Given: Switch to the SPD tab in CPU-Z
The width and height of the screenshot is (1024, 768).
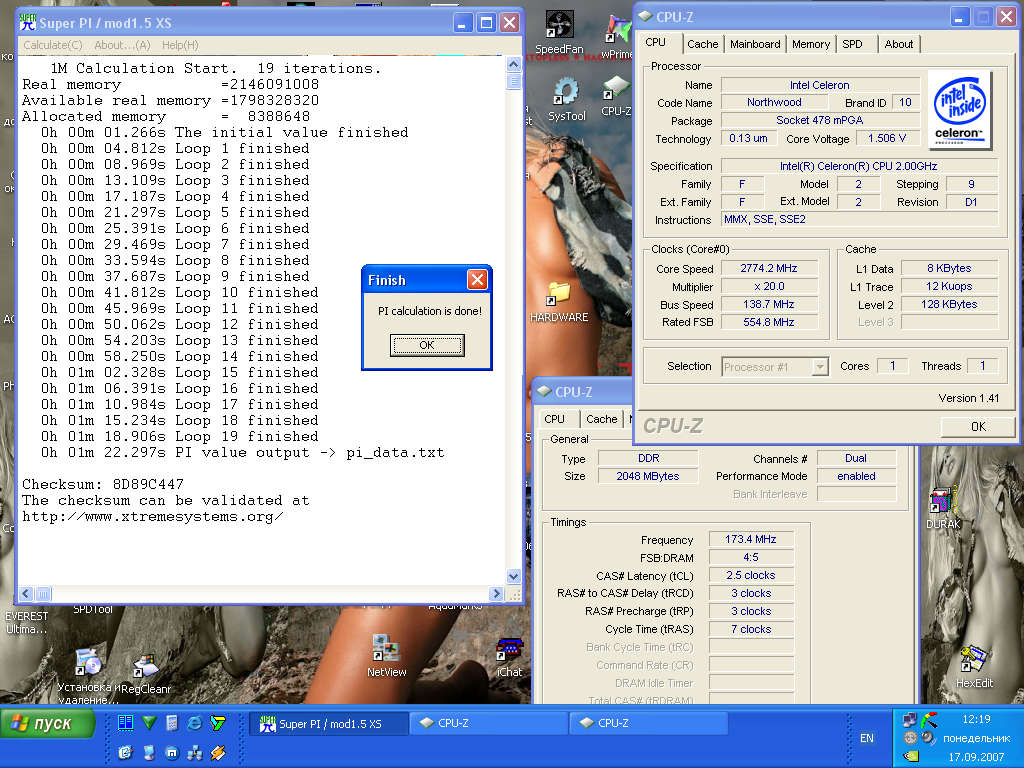Looking at the screenshot, I should tap(852, 44).
